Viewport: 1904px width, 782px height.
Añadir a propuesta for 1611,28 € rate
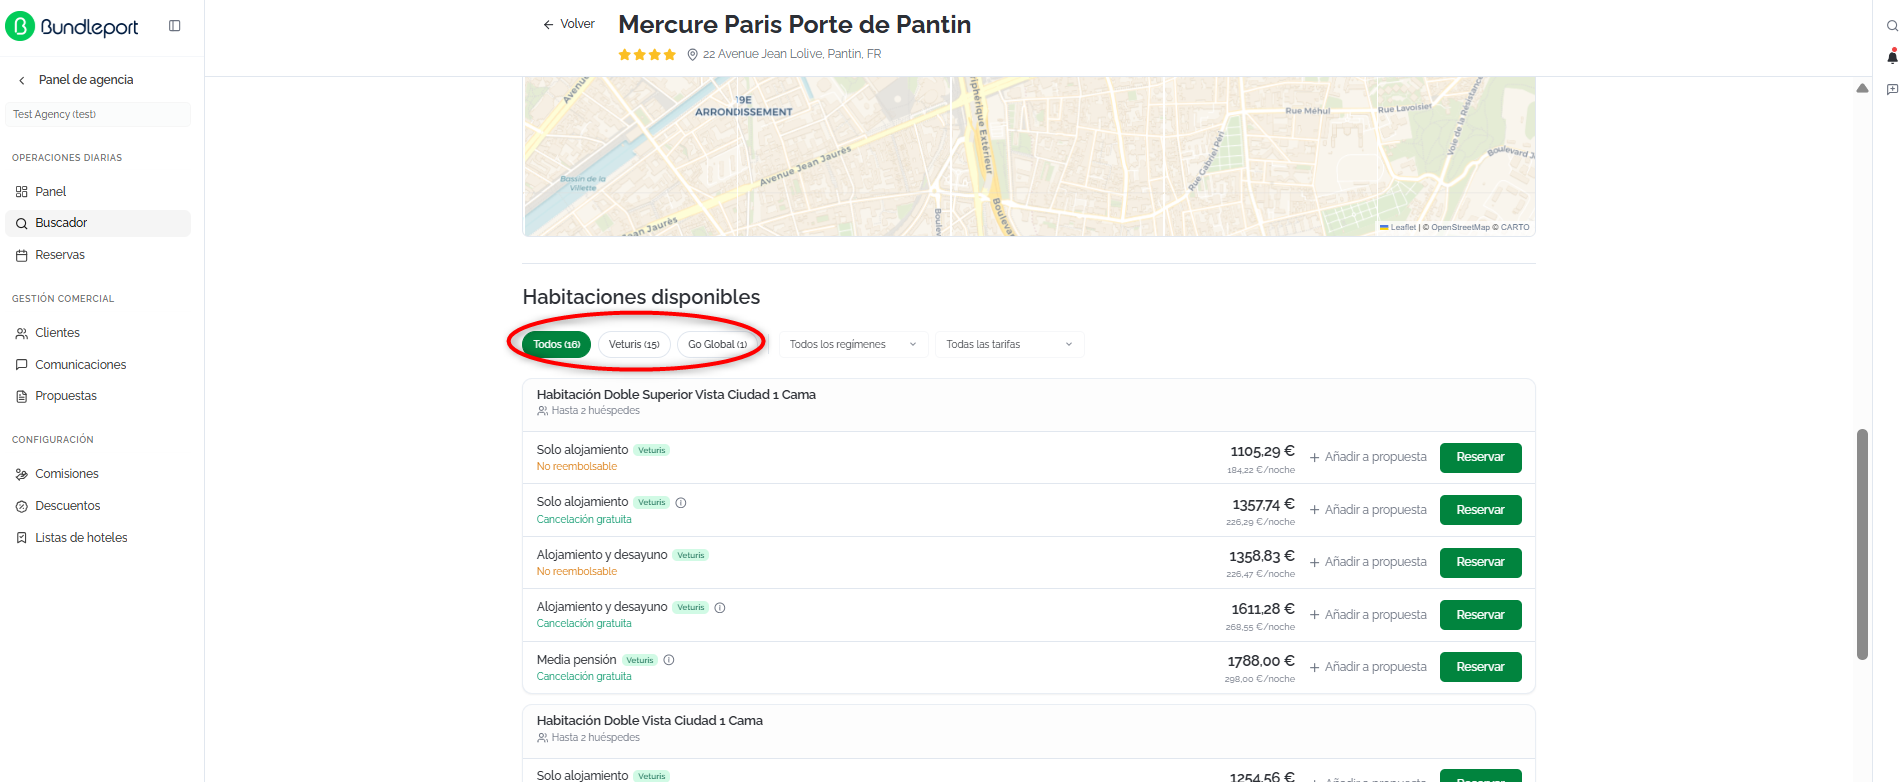coord(1368,615)
